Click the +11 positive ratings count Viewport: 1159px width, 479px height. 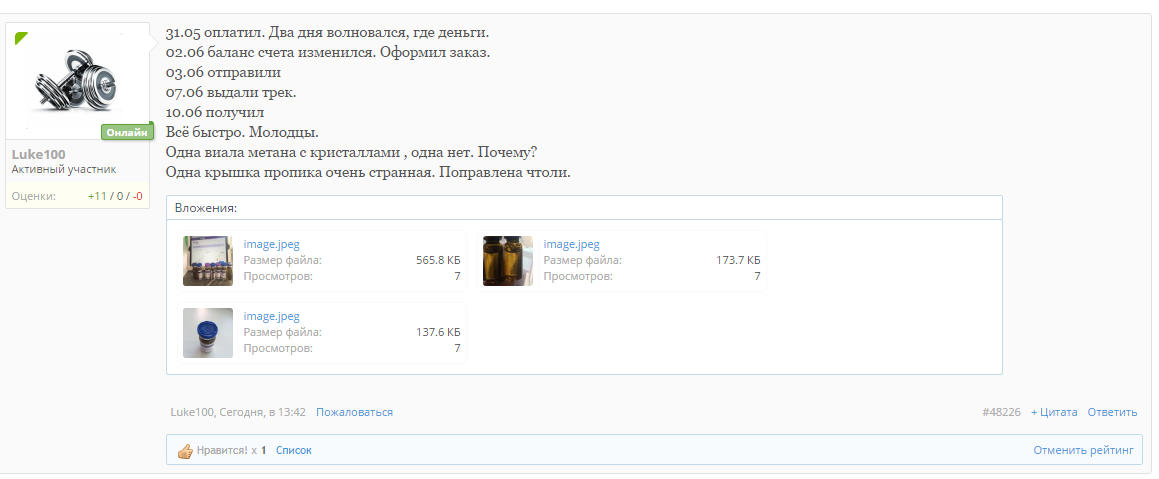[x=97, y=196]
